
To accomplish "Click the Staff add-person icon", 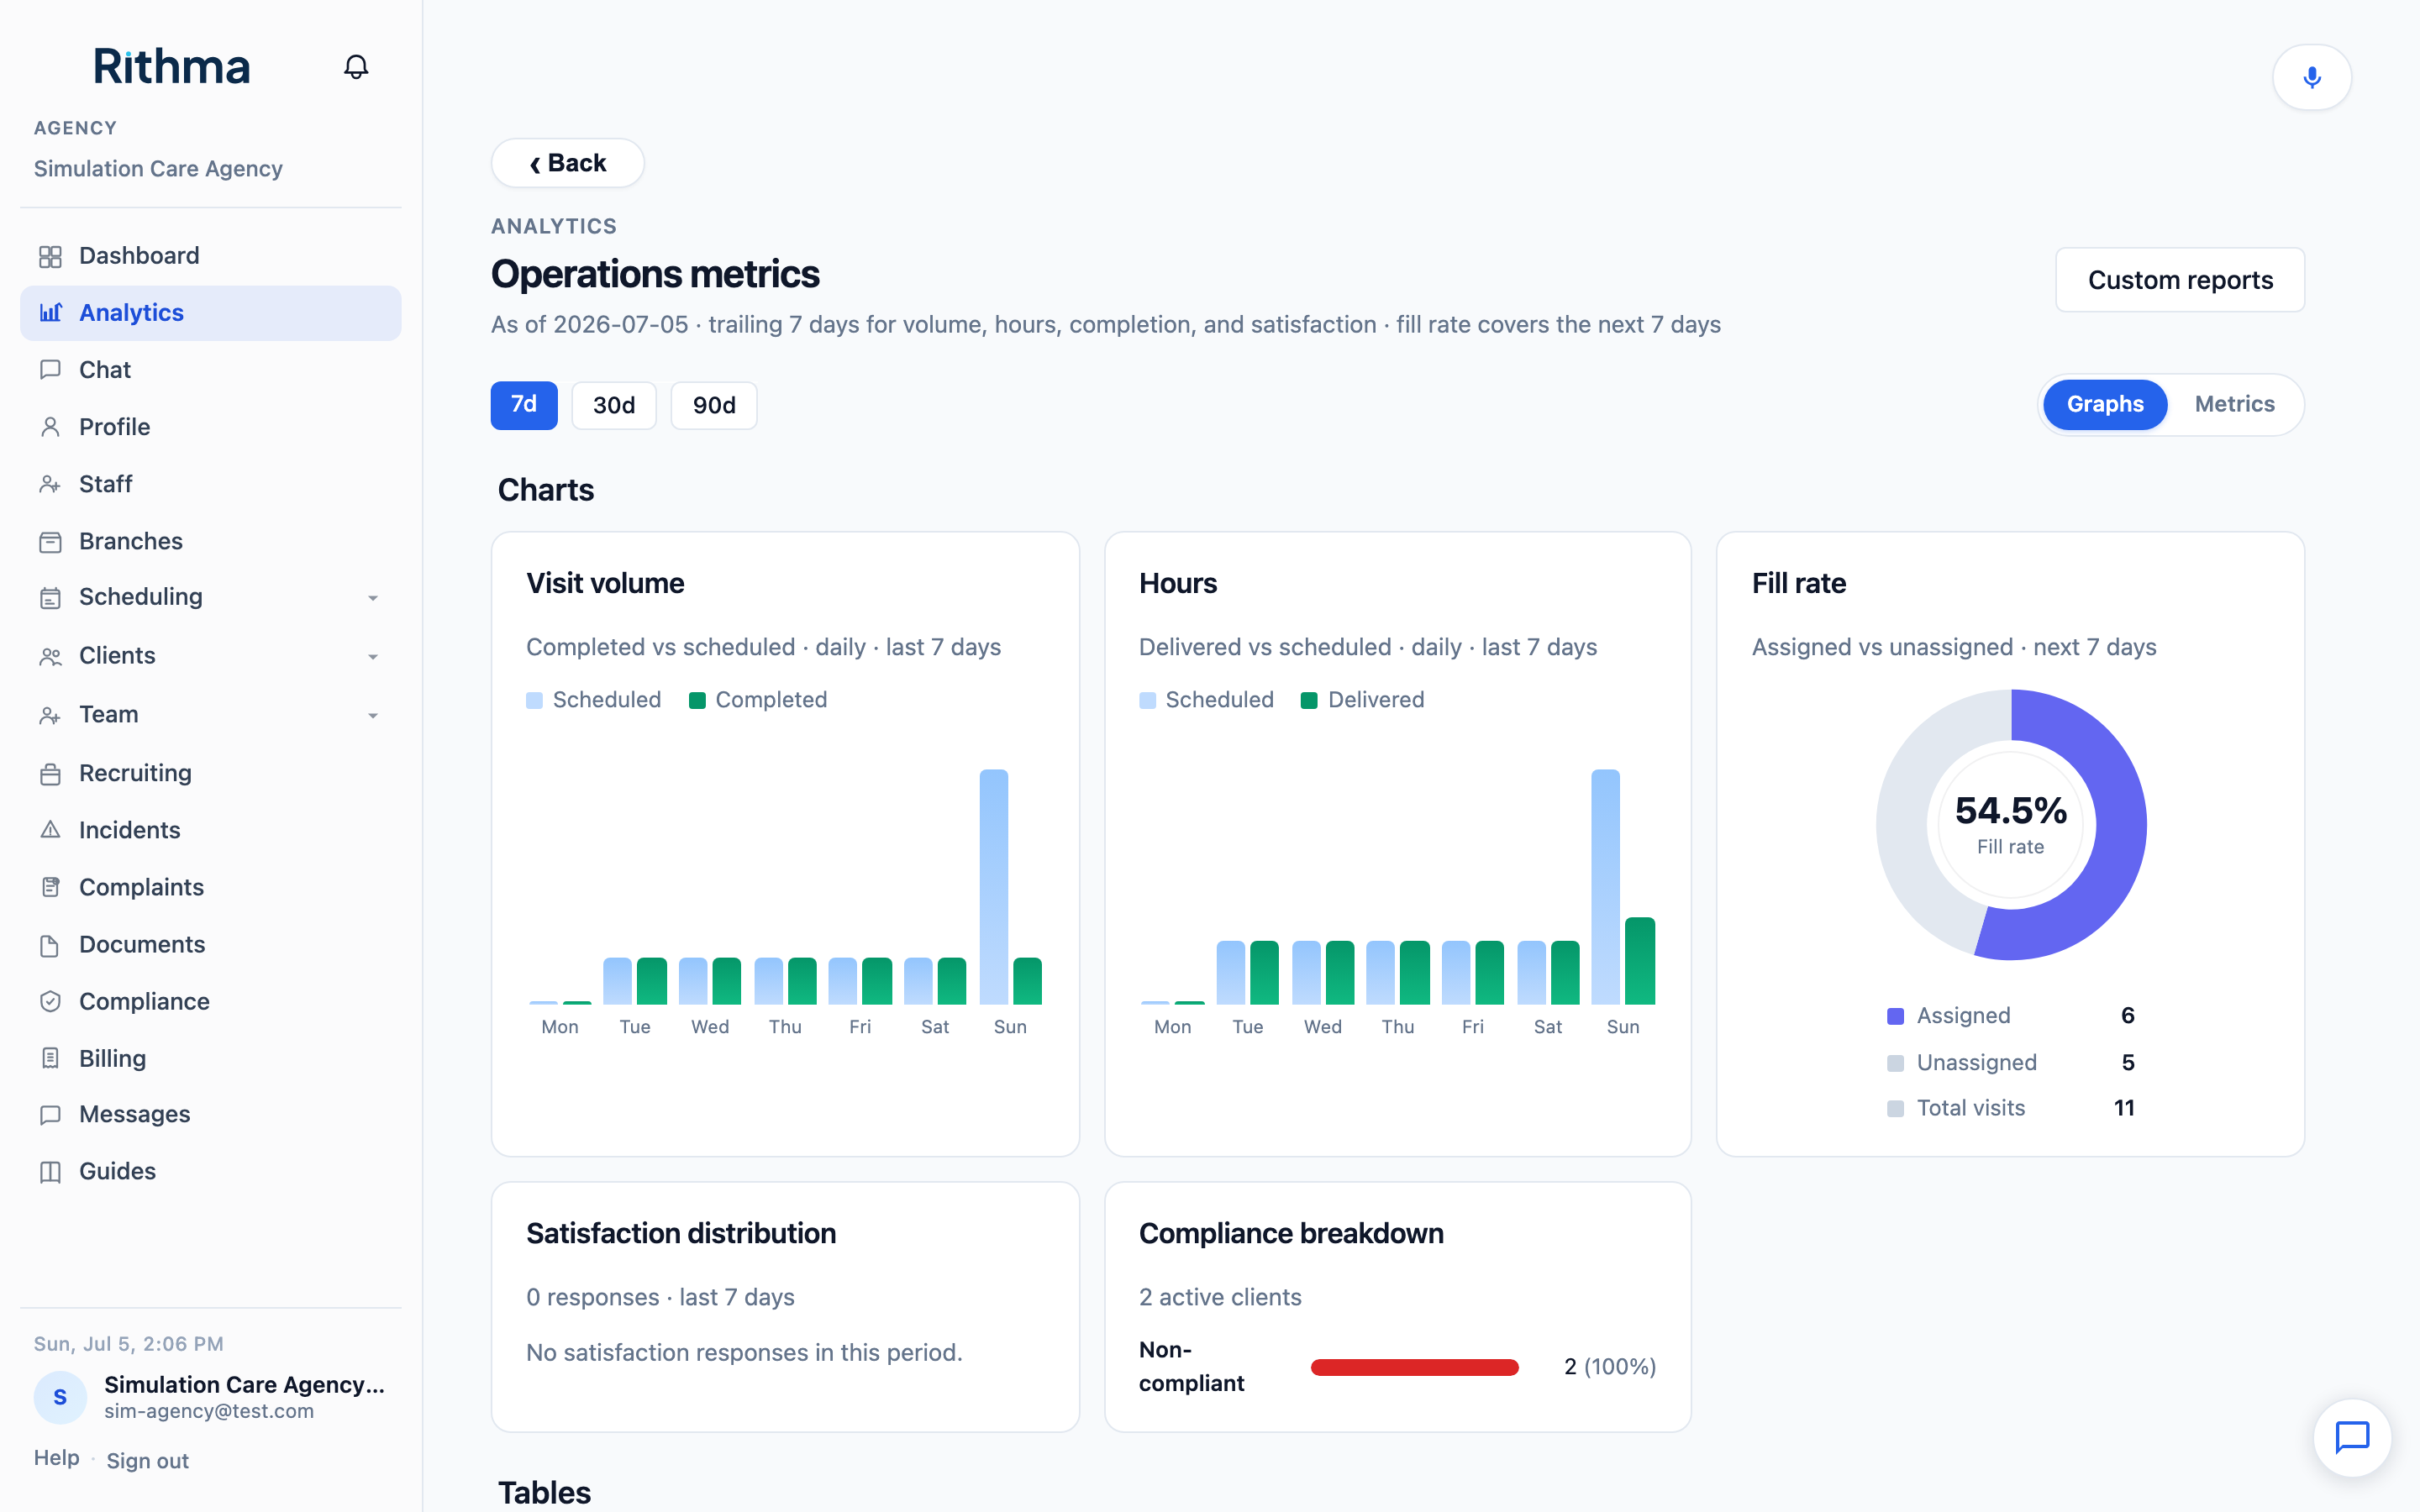I will tap(50, 484).
